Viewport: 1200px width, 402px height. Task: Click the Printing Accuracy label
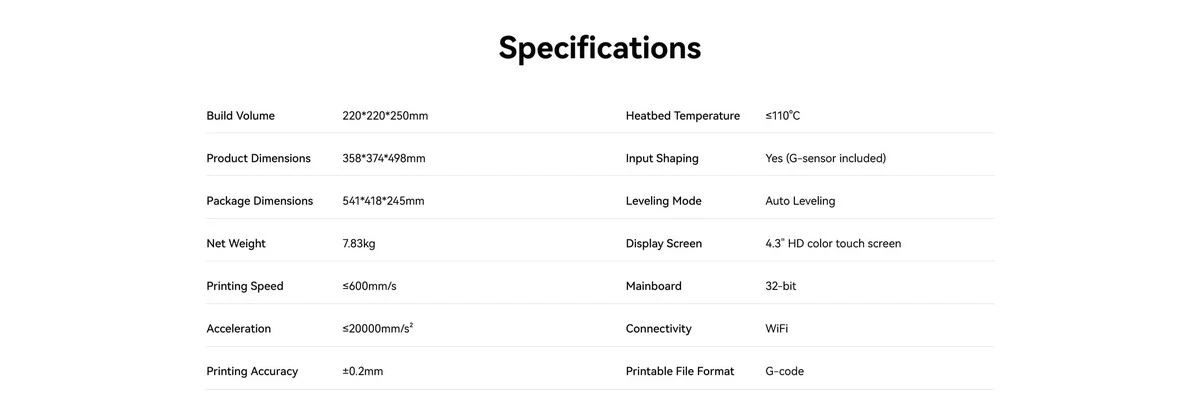252,372
